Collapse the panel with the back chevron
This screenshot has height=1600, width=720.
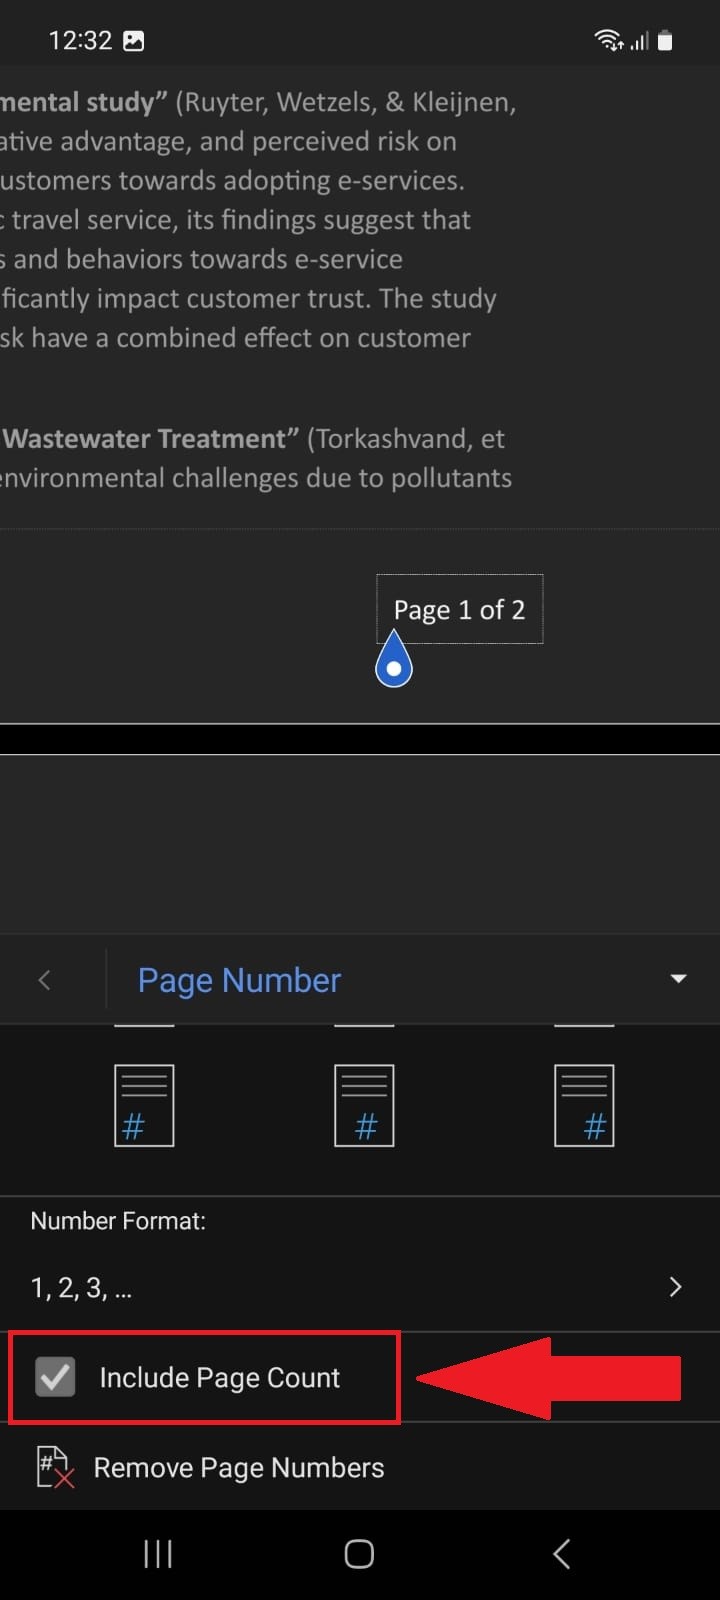44,980
